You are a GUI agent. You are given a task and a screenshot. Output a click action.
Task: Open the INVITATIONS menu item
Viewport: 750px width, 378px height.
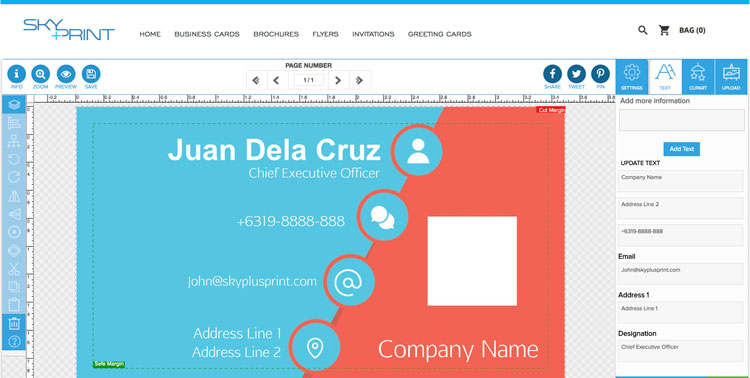click(373, 34)
